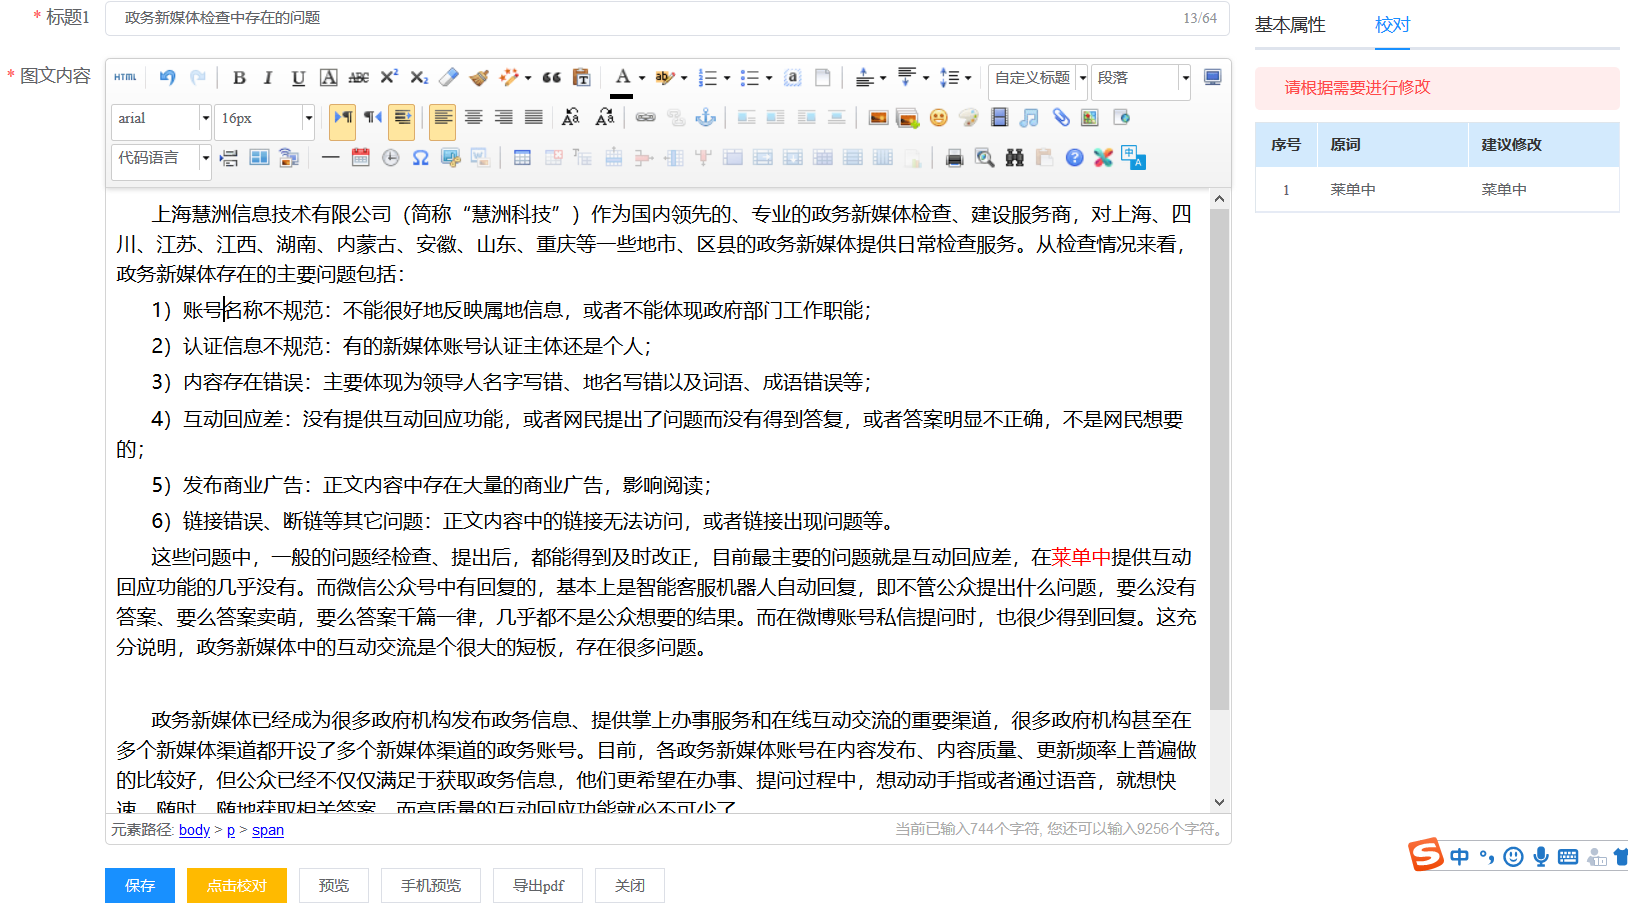
Task: Open the font color swatch
Action: coord(622,78)
